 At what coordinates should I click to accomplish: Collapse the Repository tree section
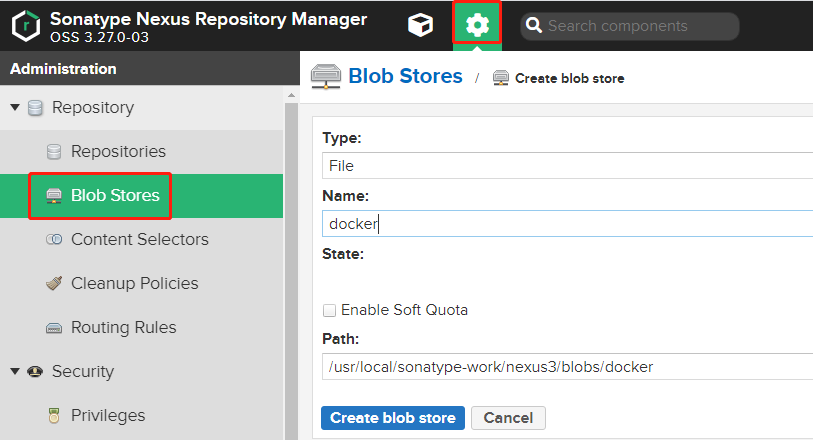click(15, 108)
